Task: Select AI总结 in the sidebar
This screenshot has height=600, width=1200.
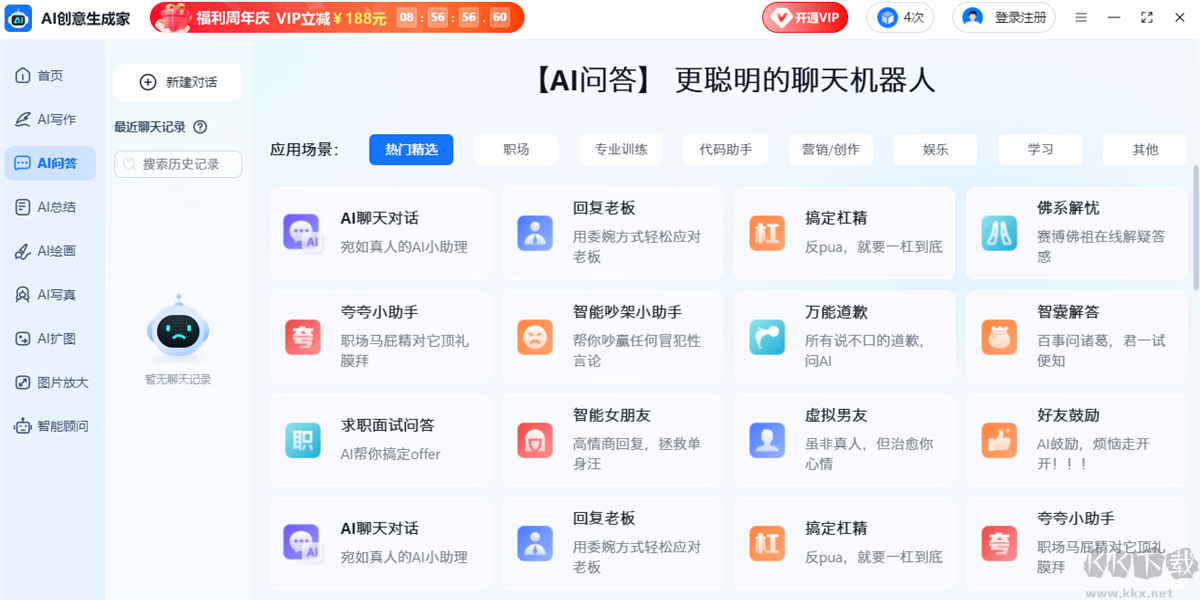Action: [50, 207]
